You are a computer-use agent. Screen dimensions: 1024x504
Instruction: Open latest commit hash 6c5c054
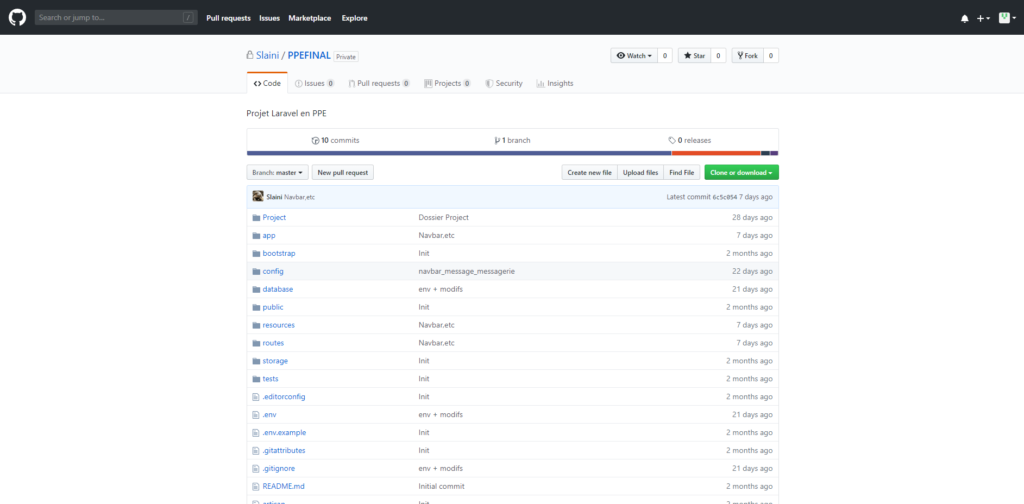[x=725, y=197]
